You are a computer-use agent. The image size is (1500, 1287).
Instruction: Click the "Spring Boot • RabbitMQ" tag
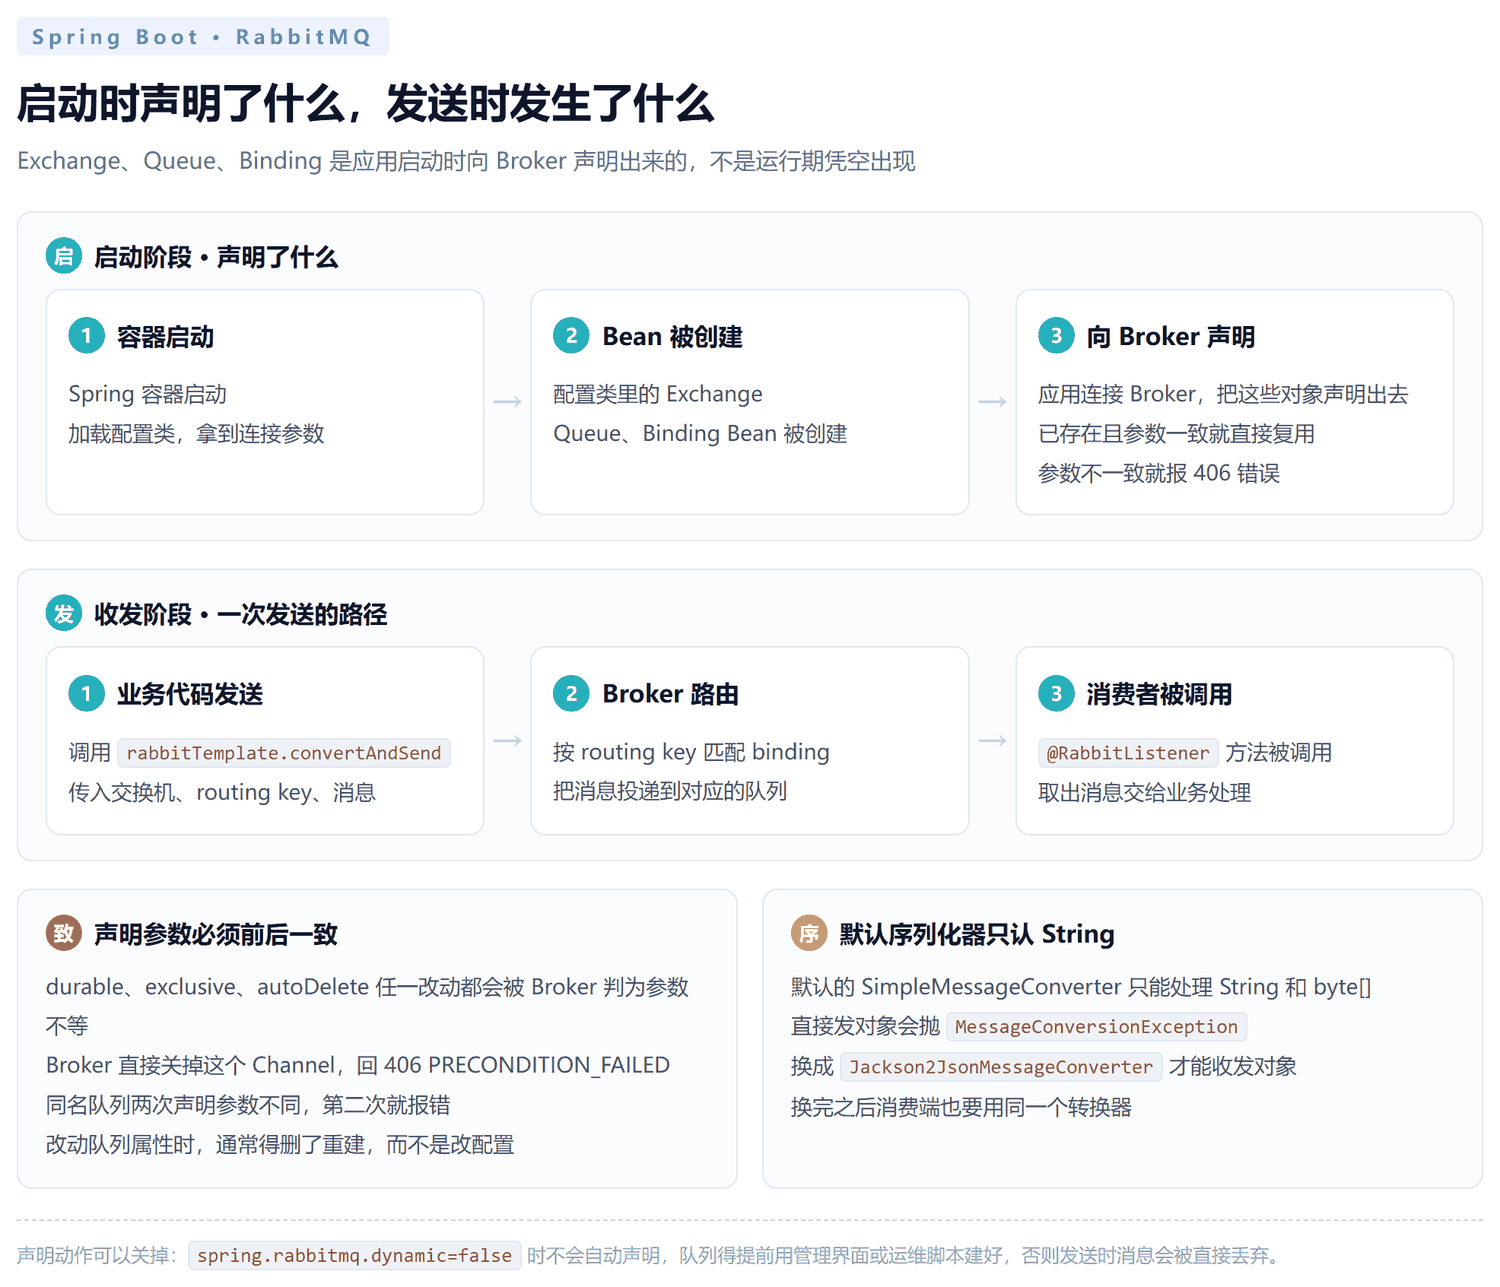pyautogui.click(x=203, y=37)
